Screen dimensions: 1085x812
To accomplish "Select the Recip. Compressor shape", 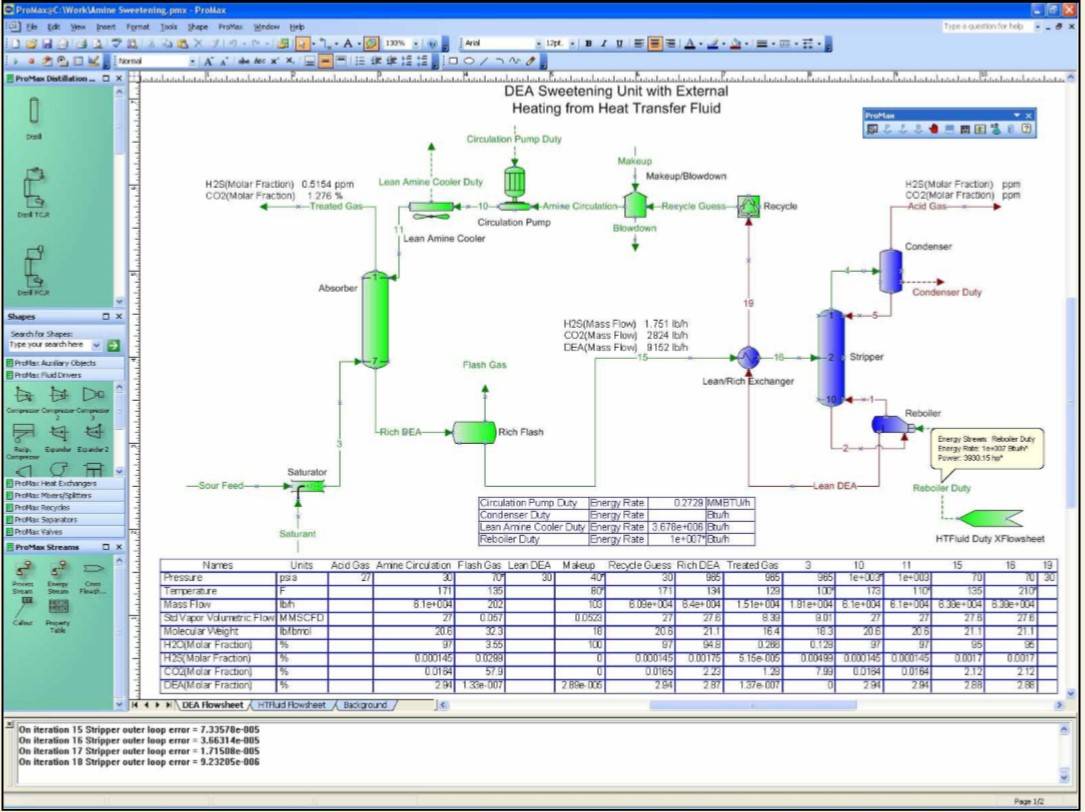I will 23,440.
